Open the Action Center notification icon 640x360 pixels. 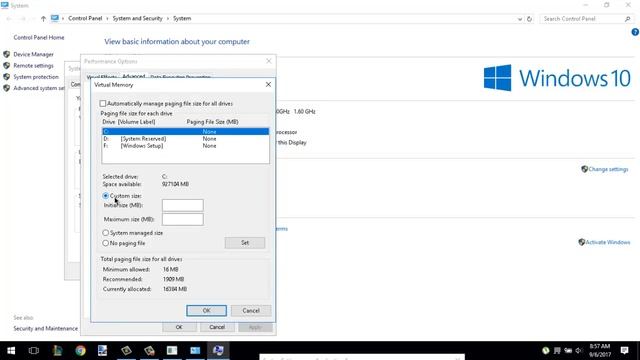[624, 350]
